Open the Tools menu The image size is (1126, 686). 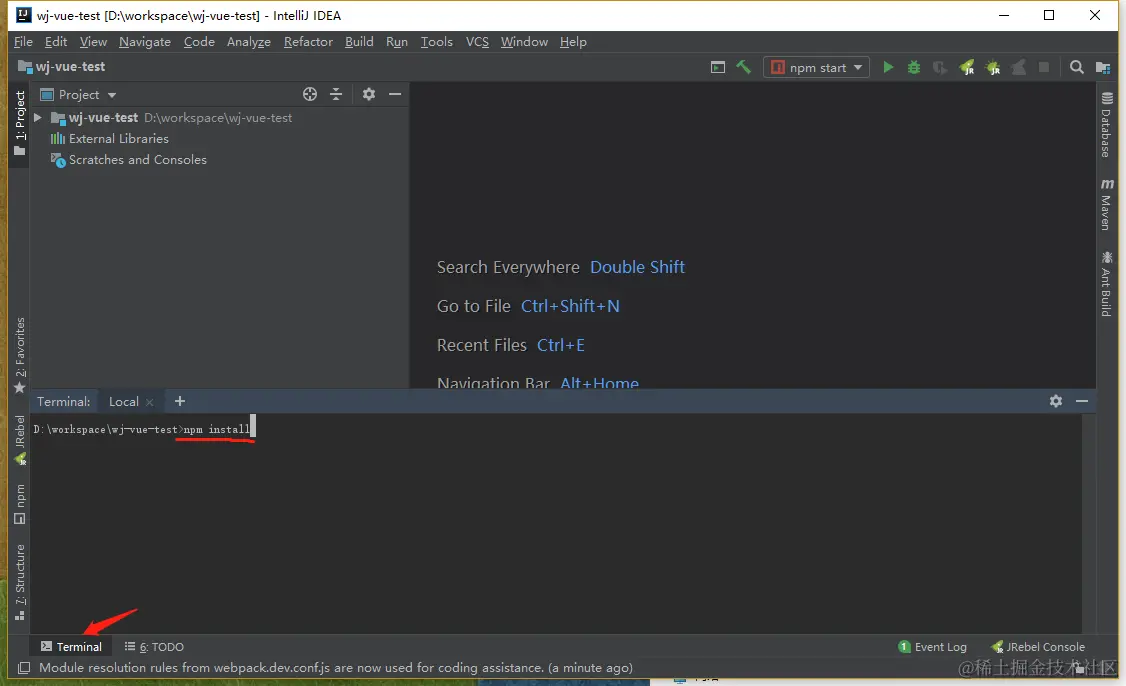437,42
